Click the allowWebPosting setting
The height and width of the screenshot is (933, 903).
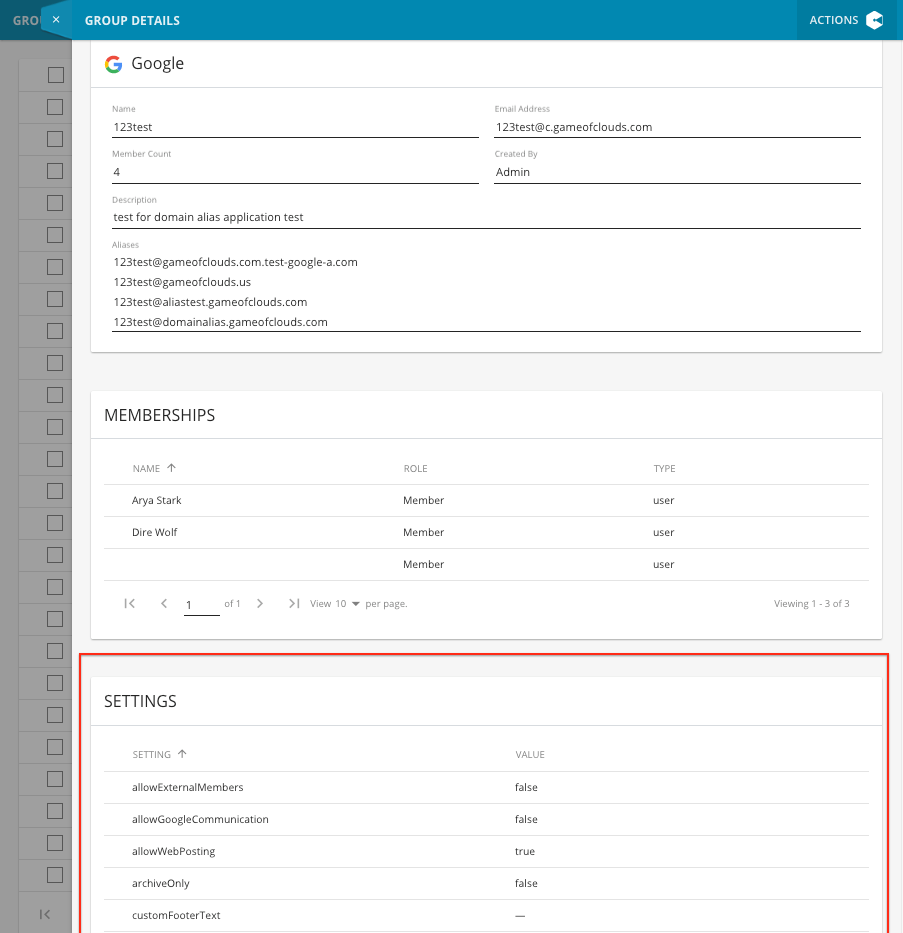coord(173,851)
